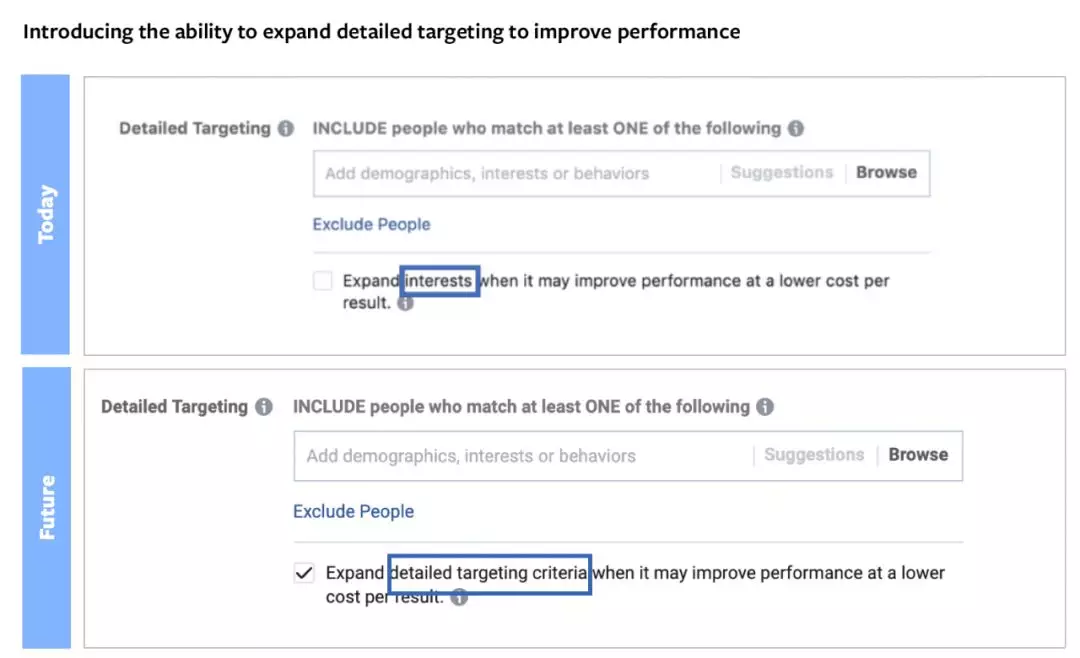
Task: Open Suggestions in the Today targeting box
Action: pos(781,173)
